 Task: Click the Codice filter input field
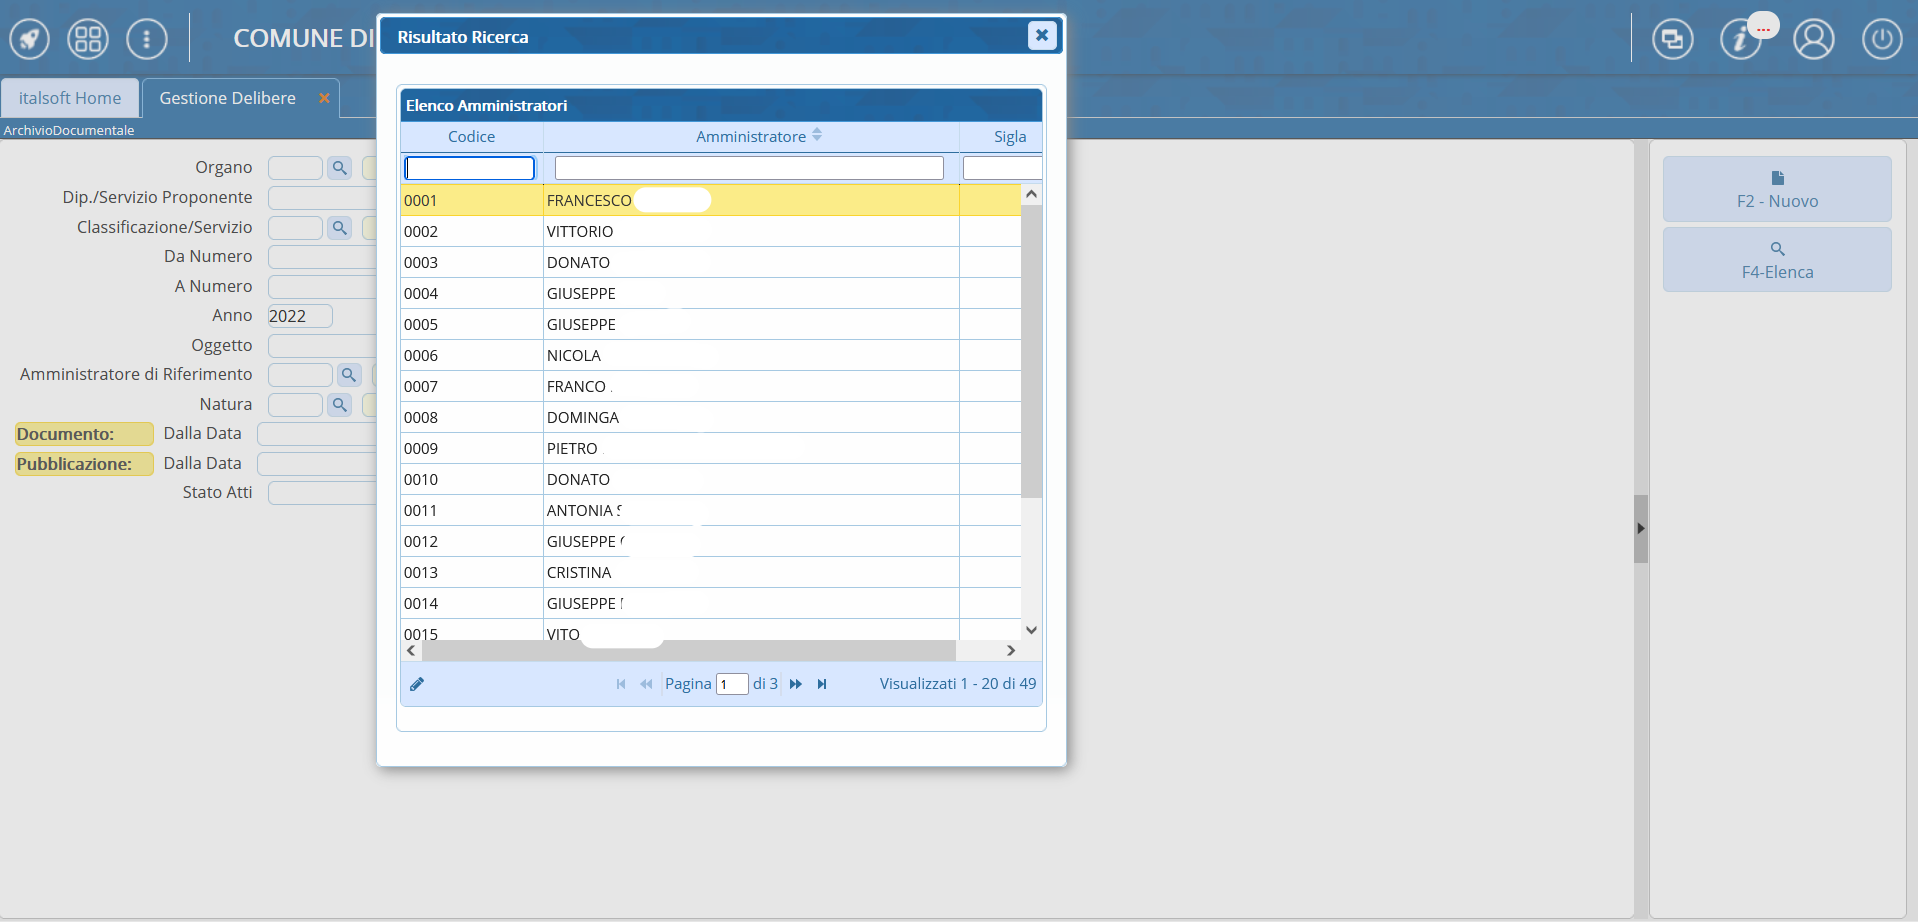[470, 168]
